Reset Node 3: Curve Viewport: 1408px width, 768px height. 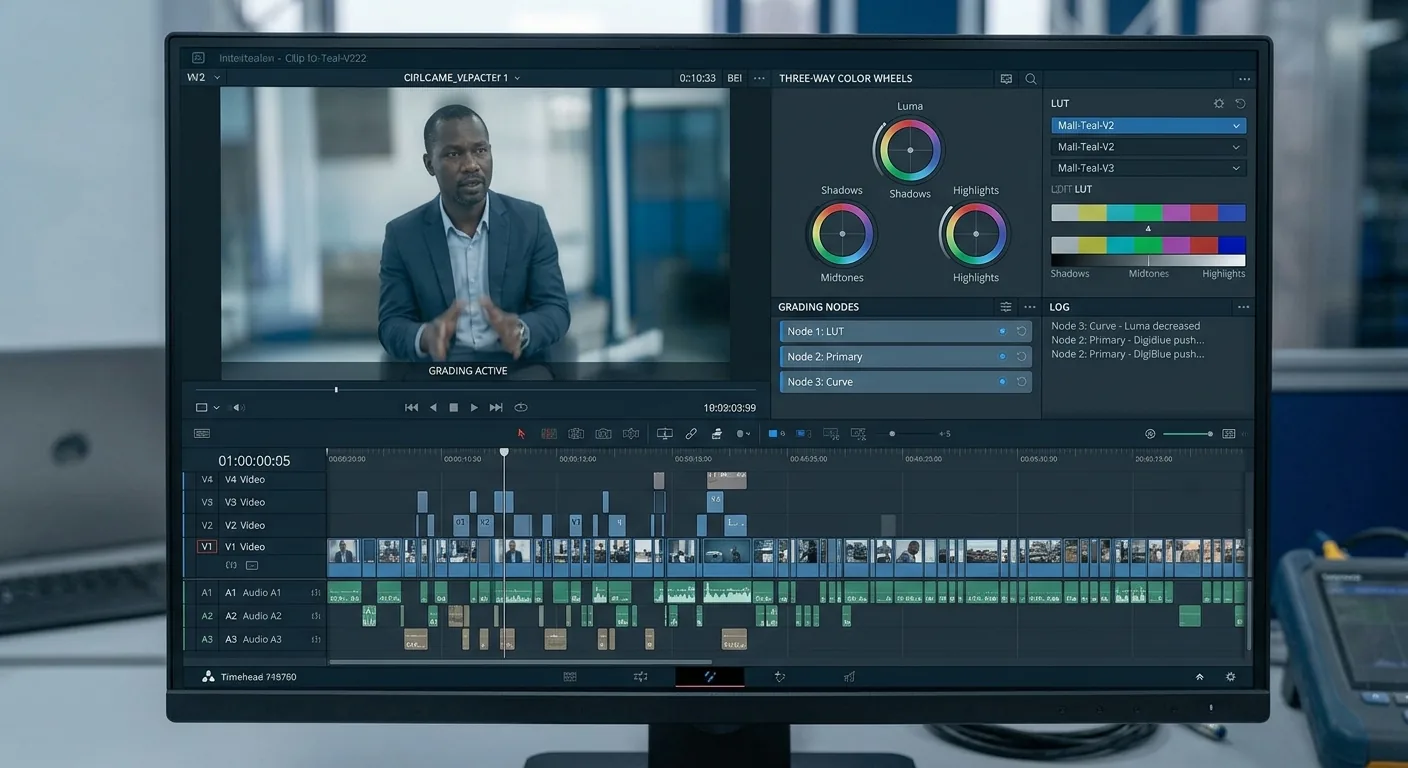(x=1022, y=382)
